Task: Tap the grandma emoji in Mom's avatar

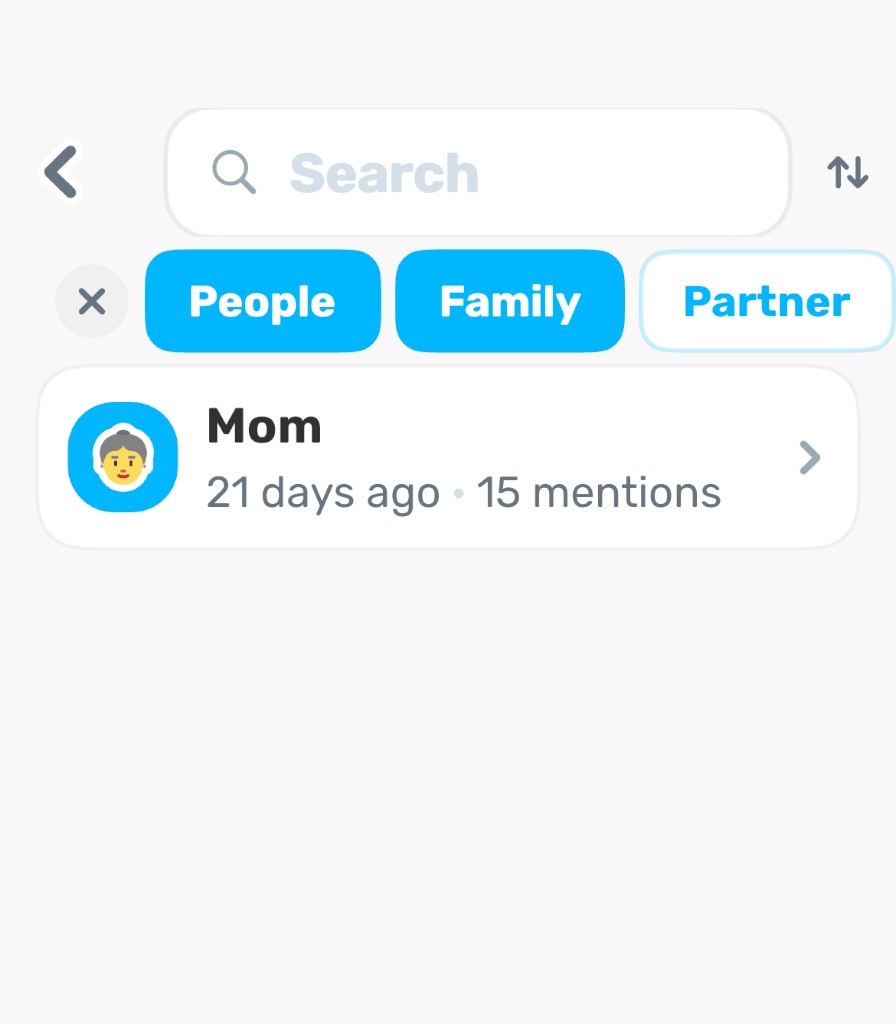Action: click(x=123, y=457)
